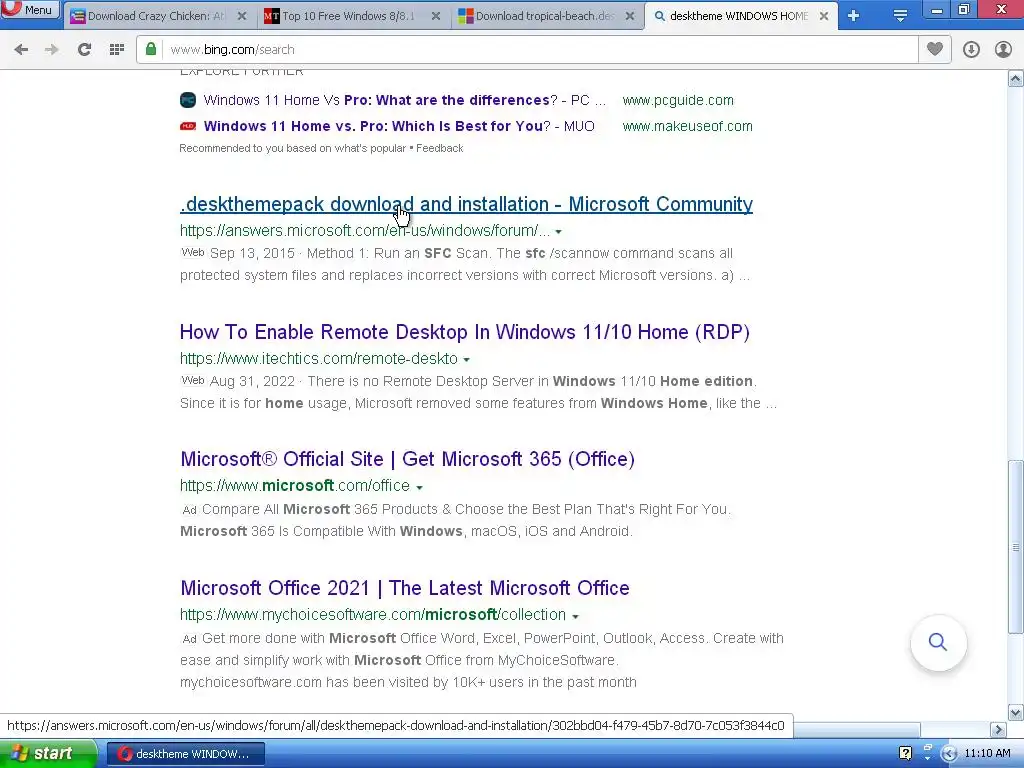Open the tab menu stack icon
This screenshot has width=1024, height=768.
click(900, 16)
